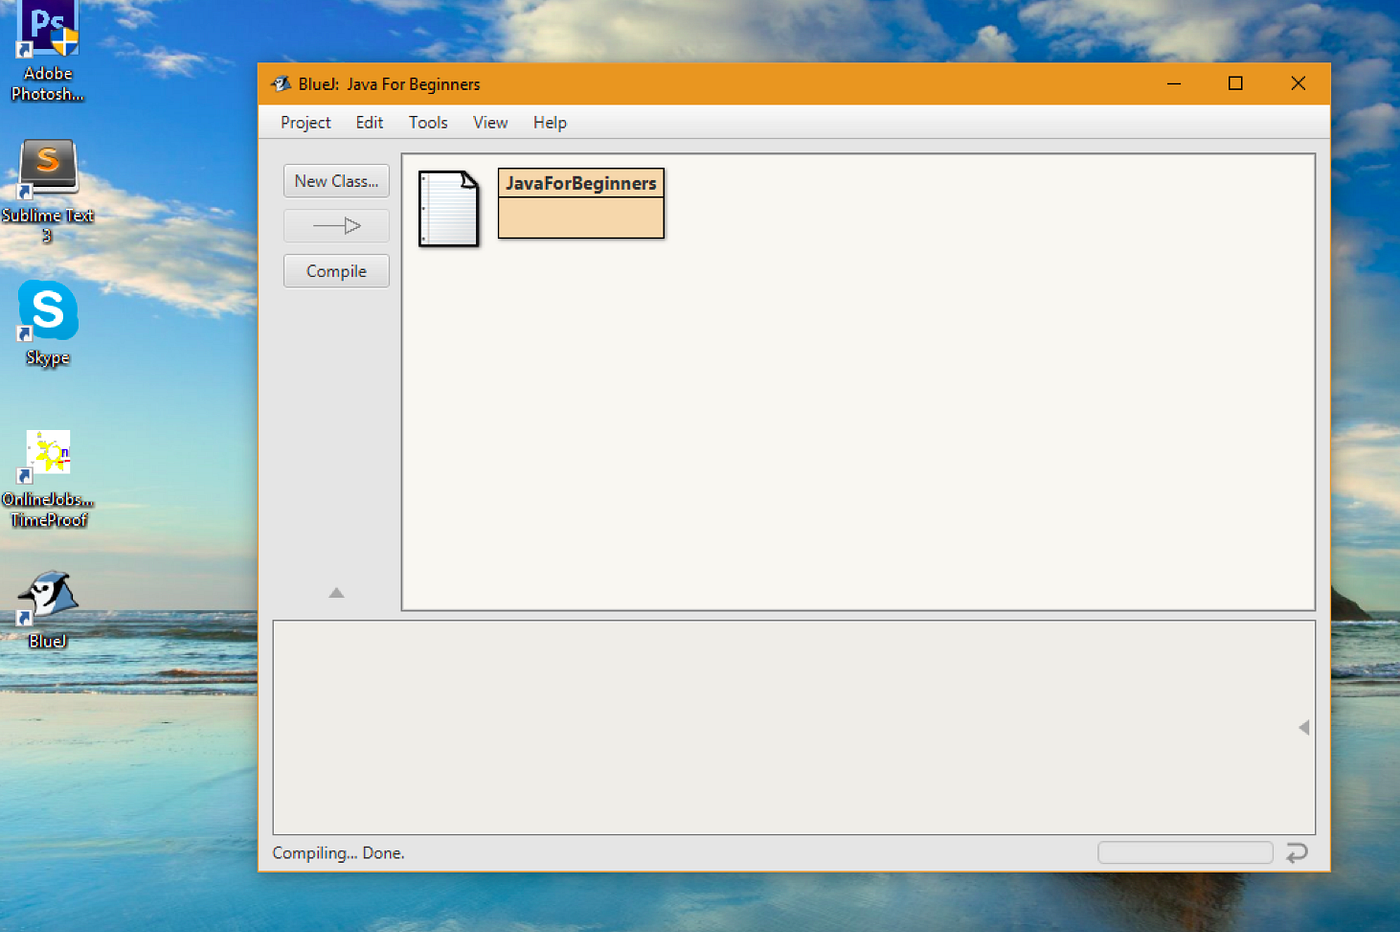Create a class via New Class button
The width and height of the screenshot is (1400, 932).
[x=335, y=180]
